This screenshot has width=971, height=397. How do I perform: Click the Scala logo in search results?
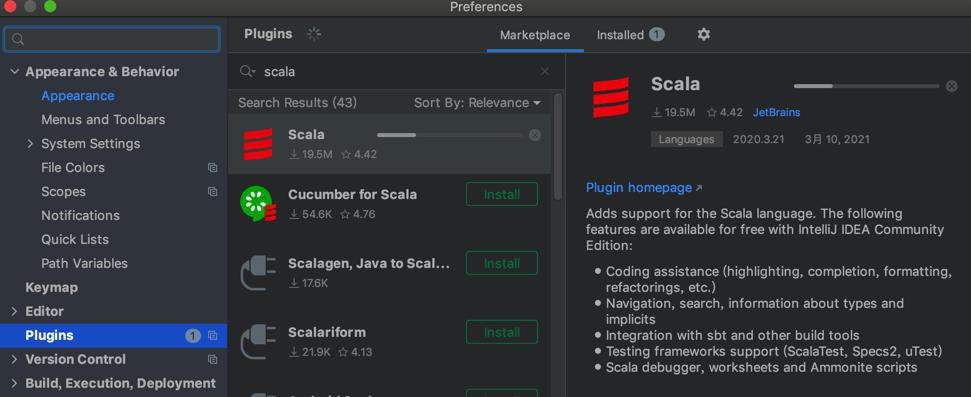coord(258,144)
